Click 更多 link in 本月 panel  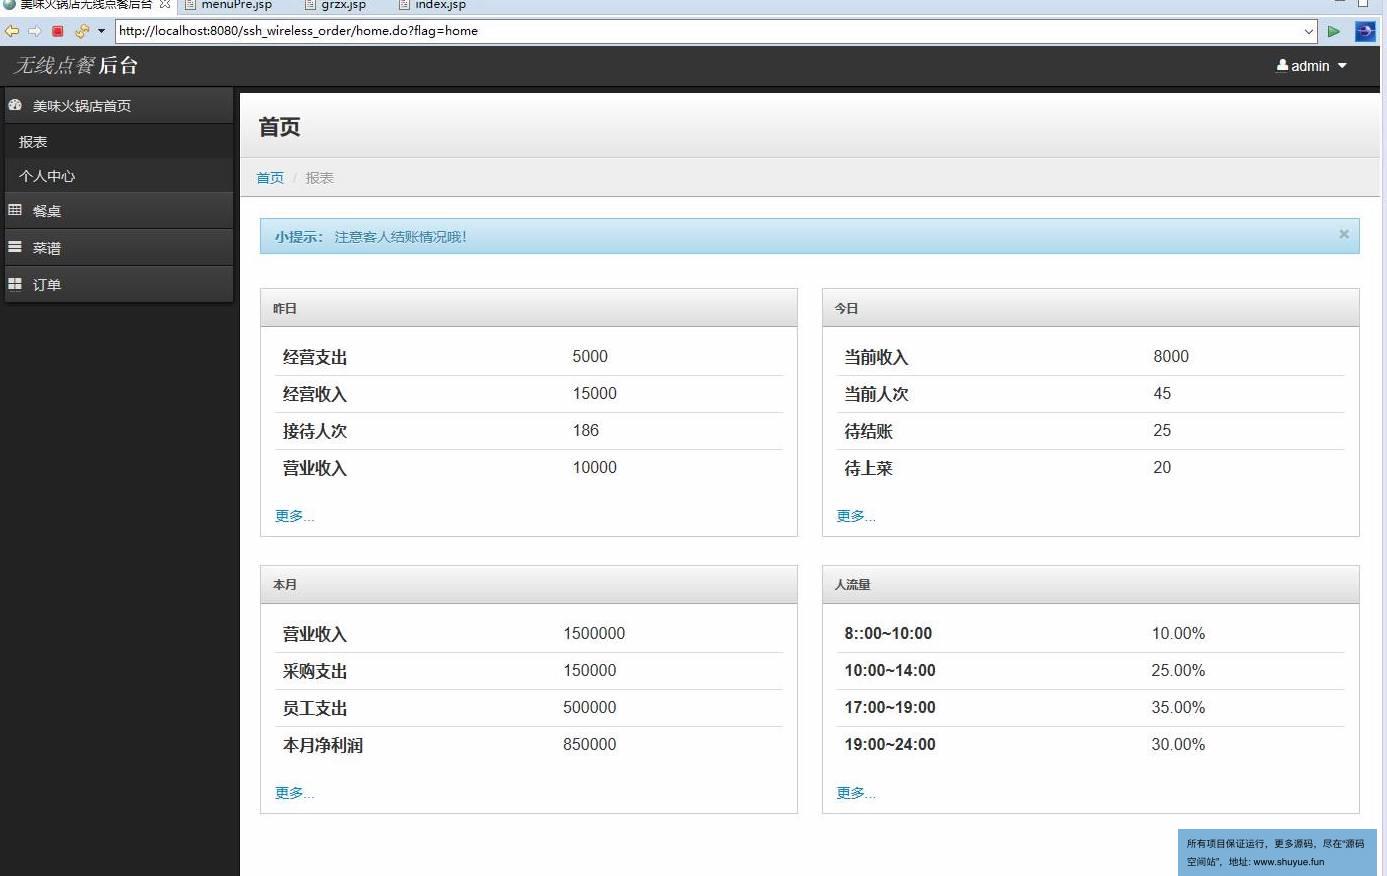(295, 793)
